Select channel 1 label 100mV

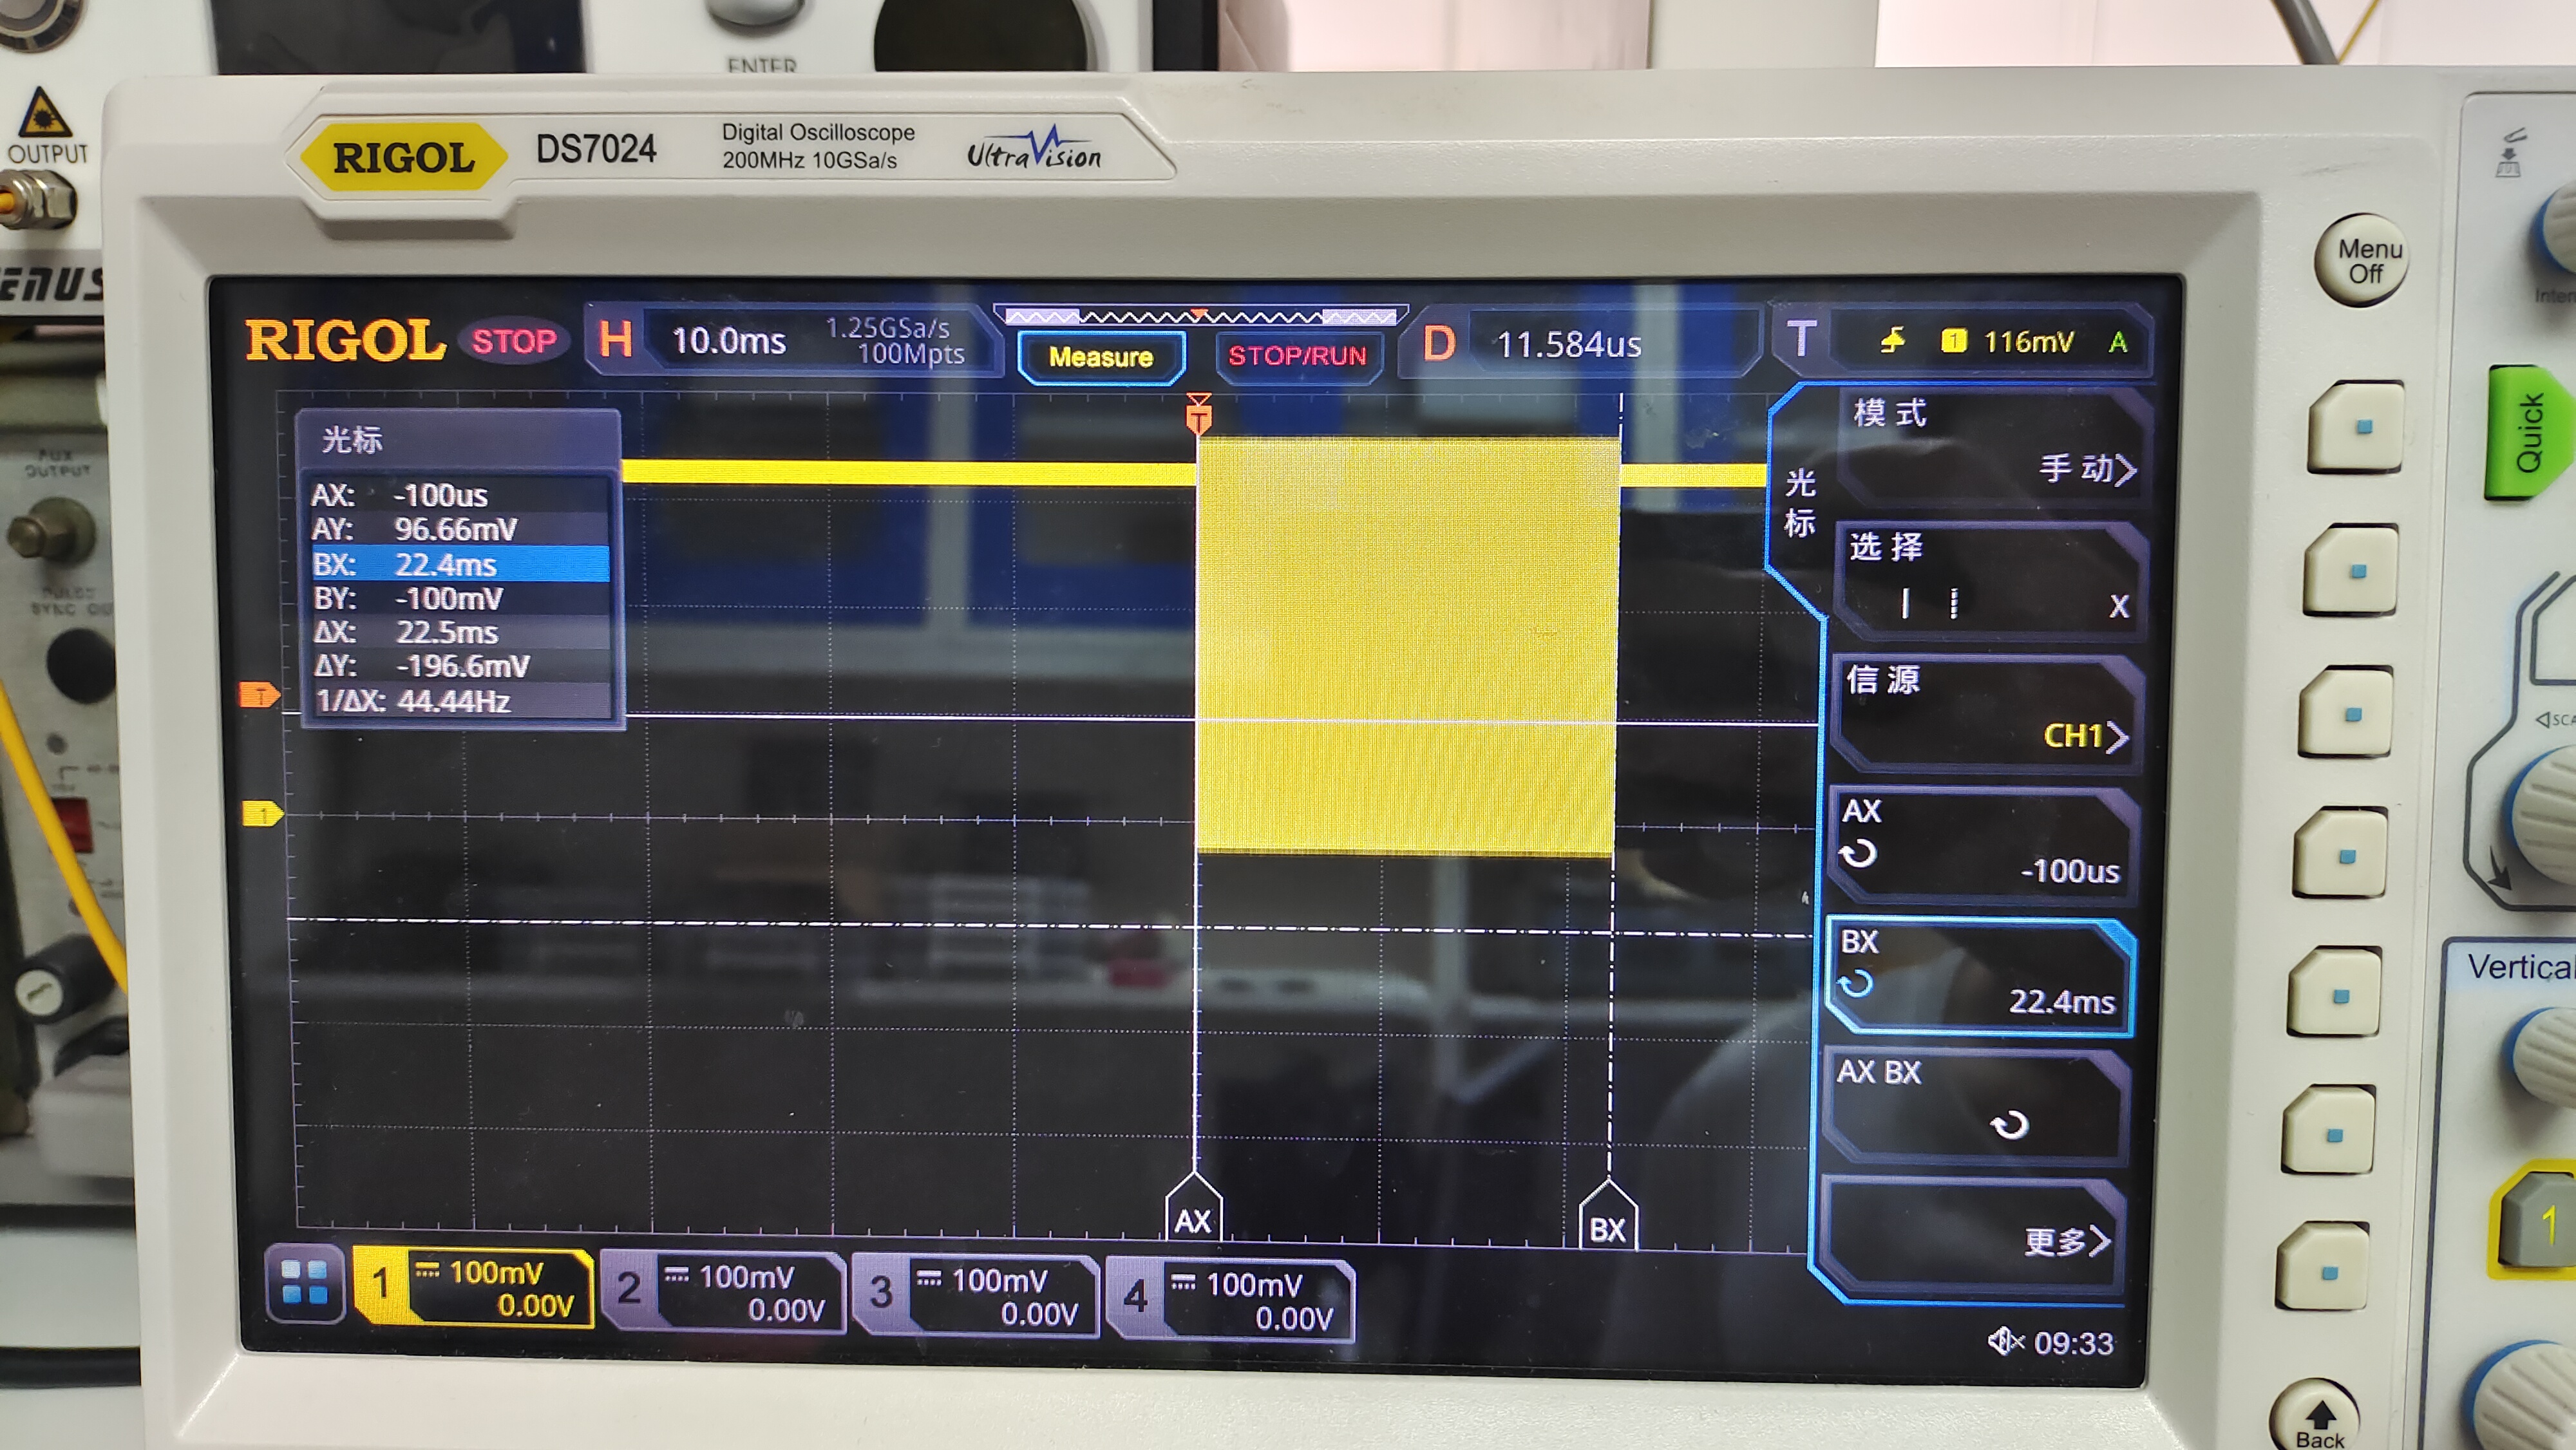pyautogui.click(x=495, y=1272)
